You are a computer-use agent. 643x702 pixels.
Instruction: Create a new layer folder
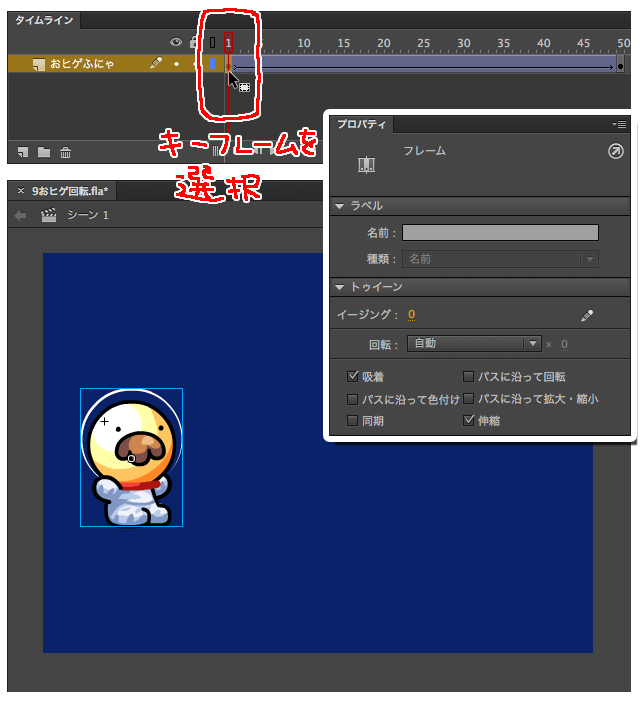pyautogui.click(x=44, y=152)
